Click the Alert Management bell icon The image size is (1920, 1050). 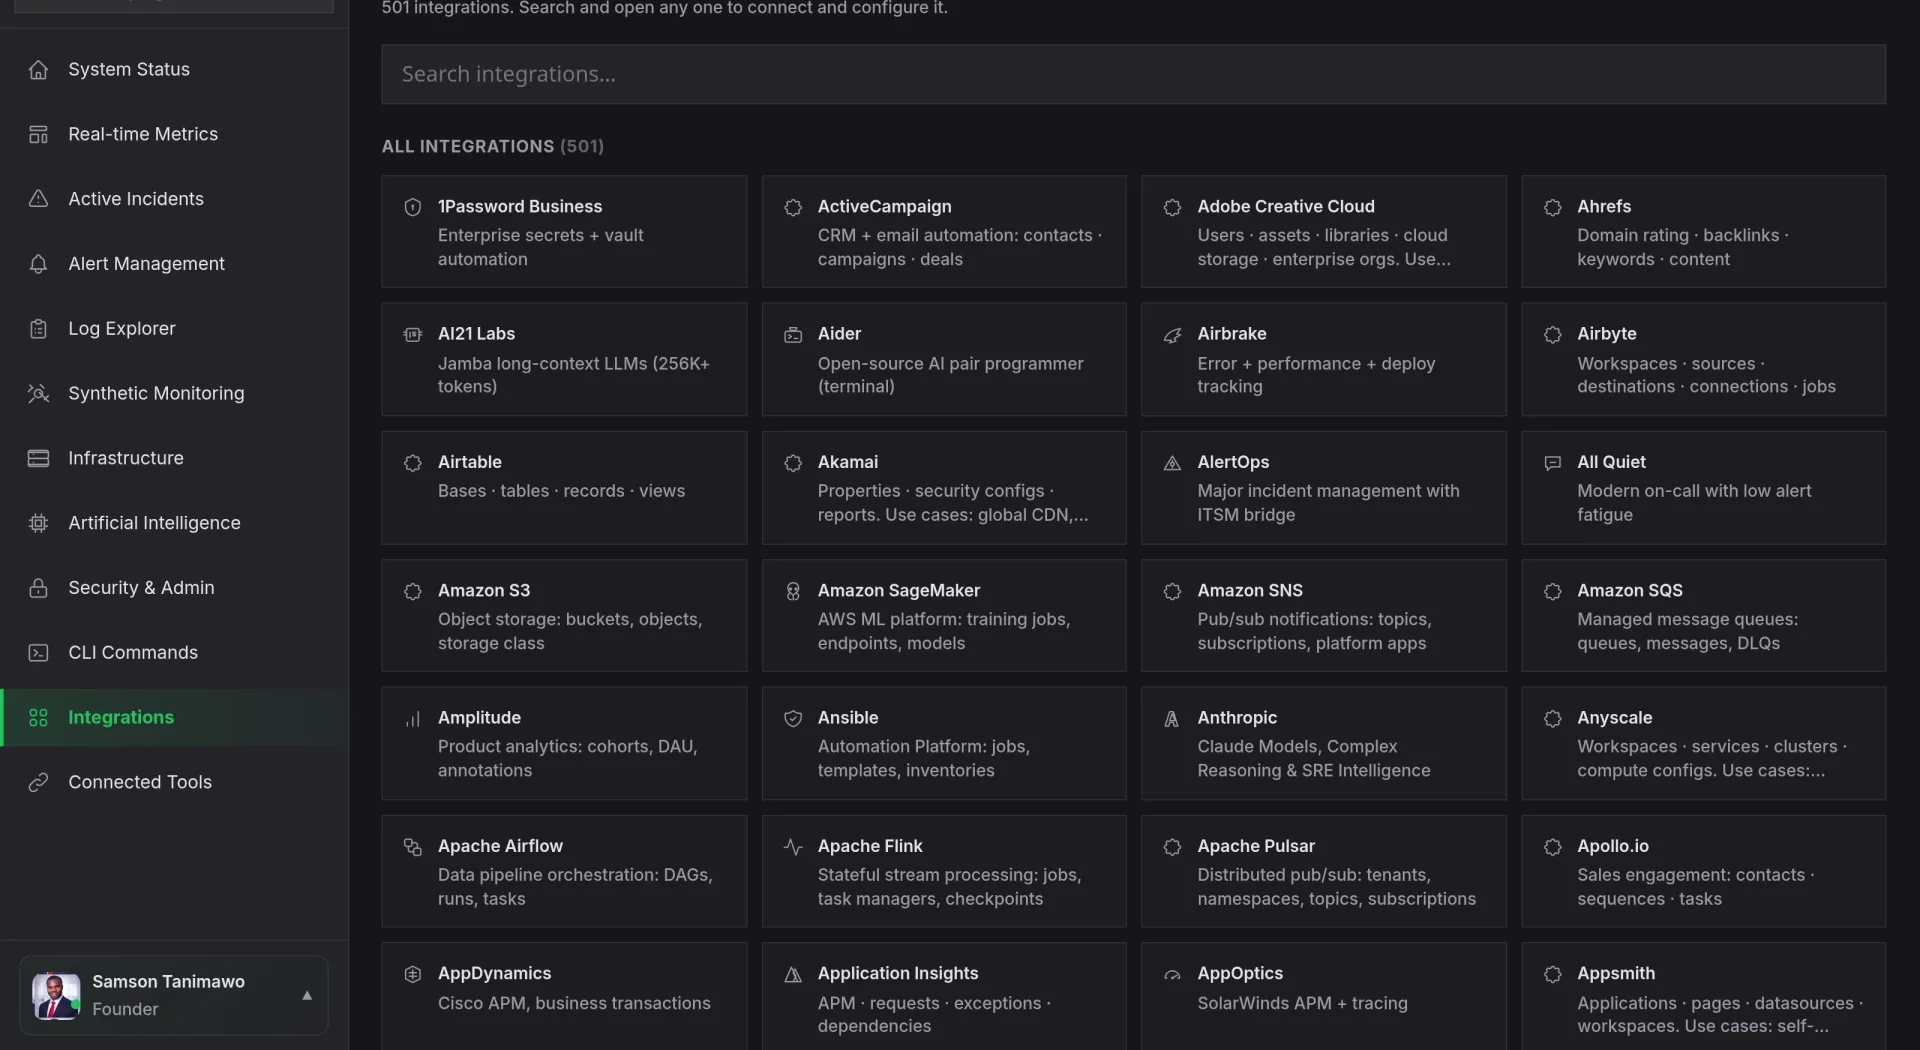[38, 264]
